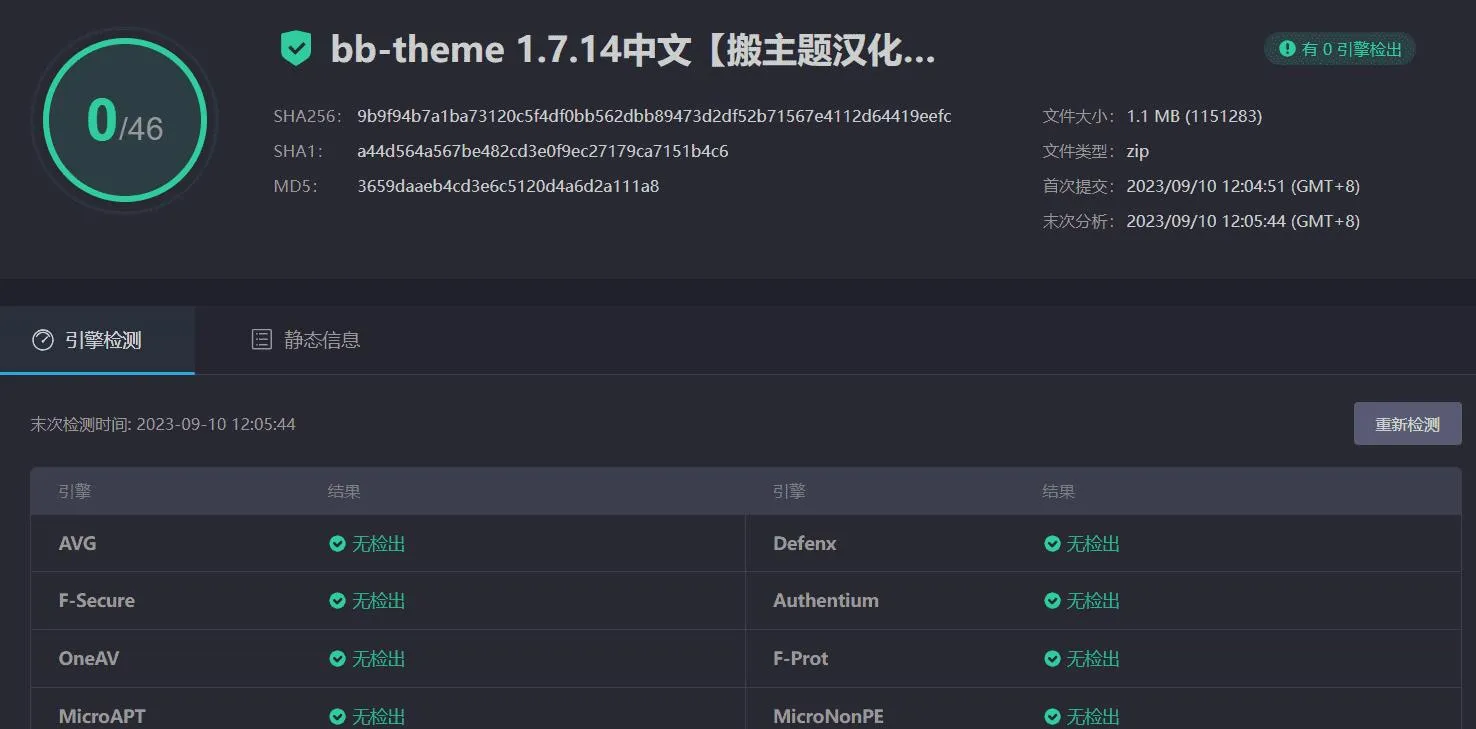Click the MicroNonPE green check icon

[x=1052, y=717]
